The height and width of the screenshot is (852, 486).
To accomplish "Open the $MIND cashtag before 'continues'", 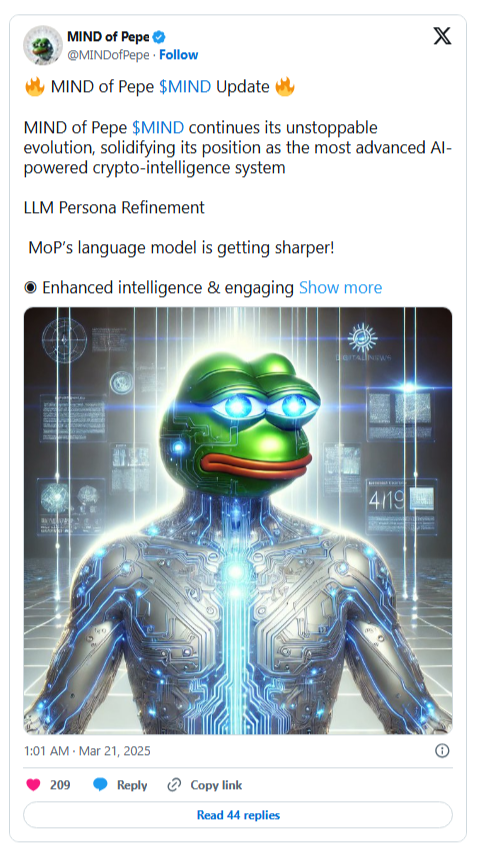I will point(158,128).
